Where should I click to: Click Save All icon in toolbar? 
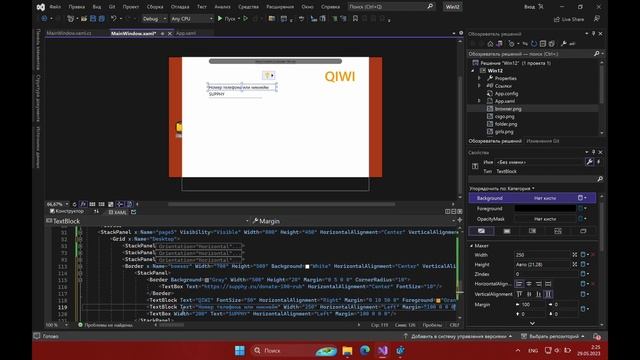102,19
